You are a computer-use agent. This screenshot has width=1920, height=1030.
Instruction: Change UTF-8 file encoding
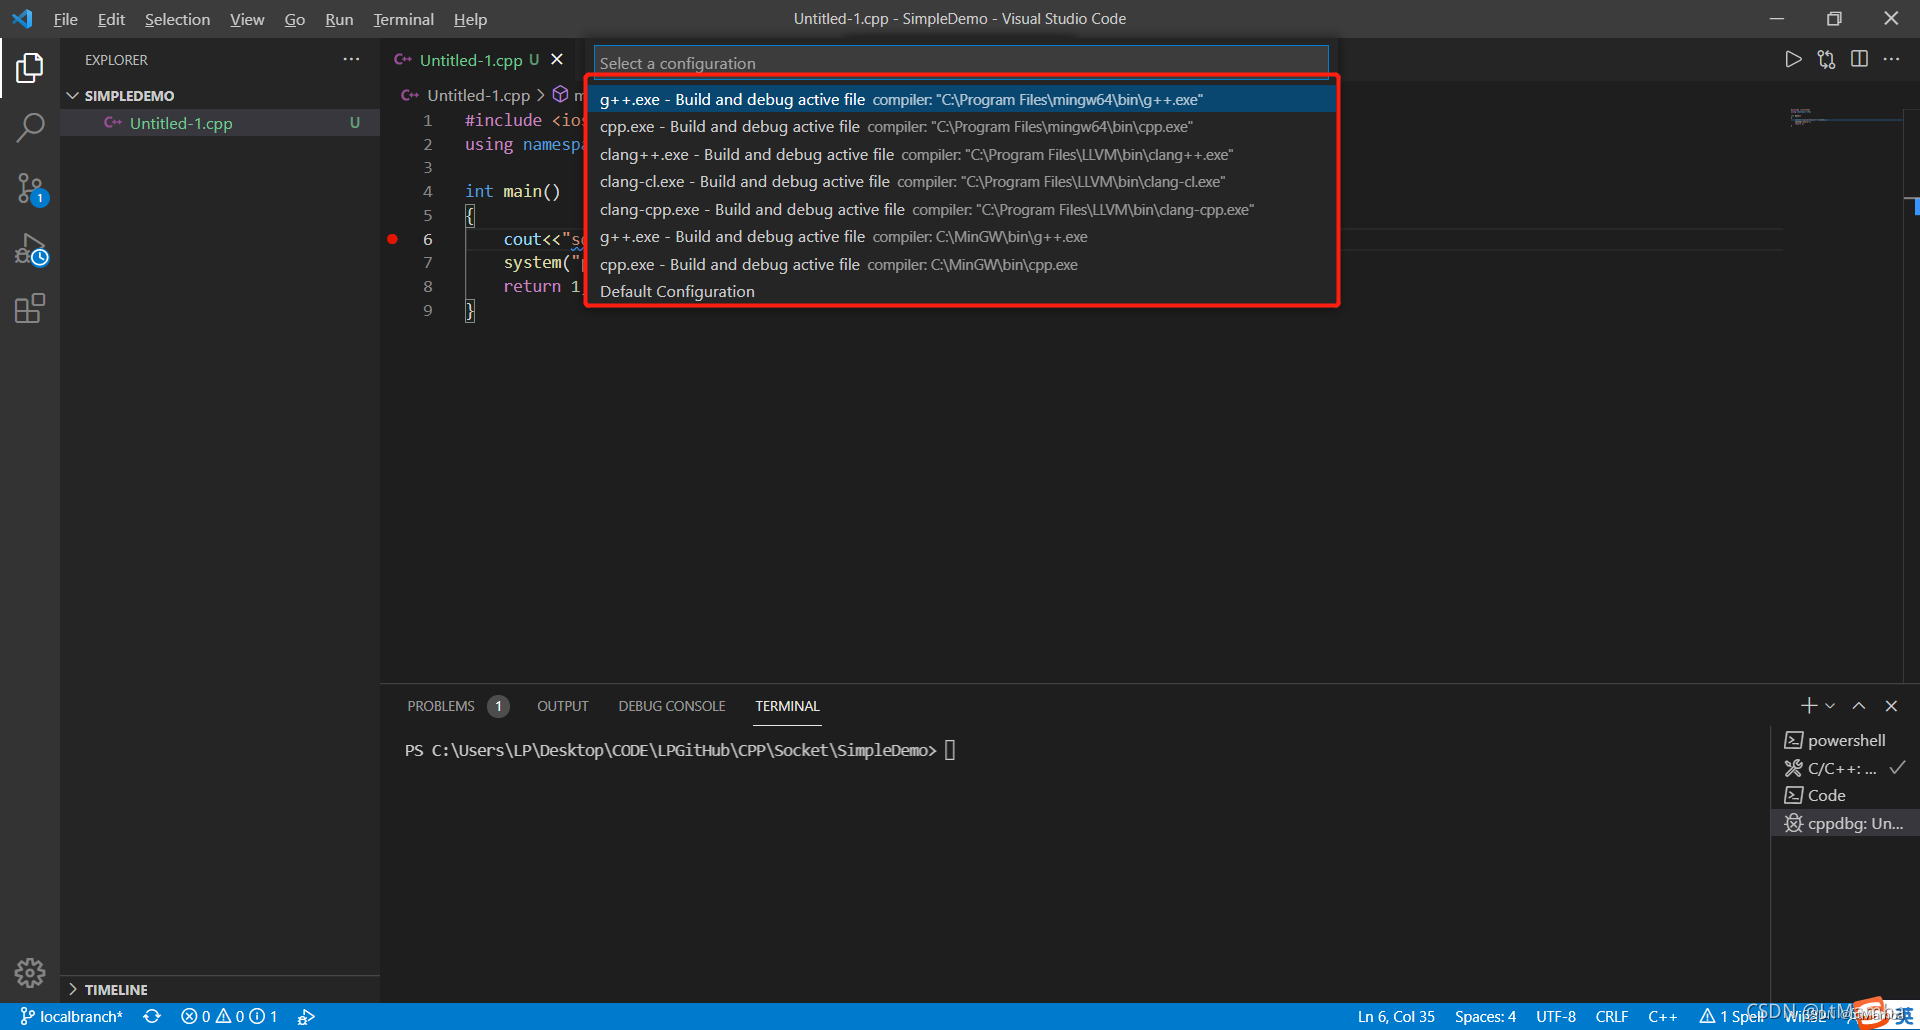coord(1556,1016)
